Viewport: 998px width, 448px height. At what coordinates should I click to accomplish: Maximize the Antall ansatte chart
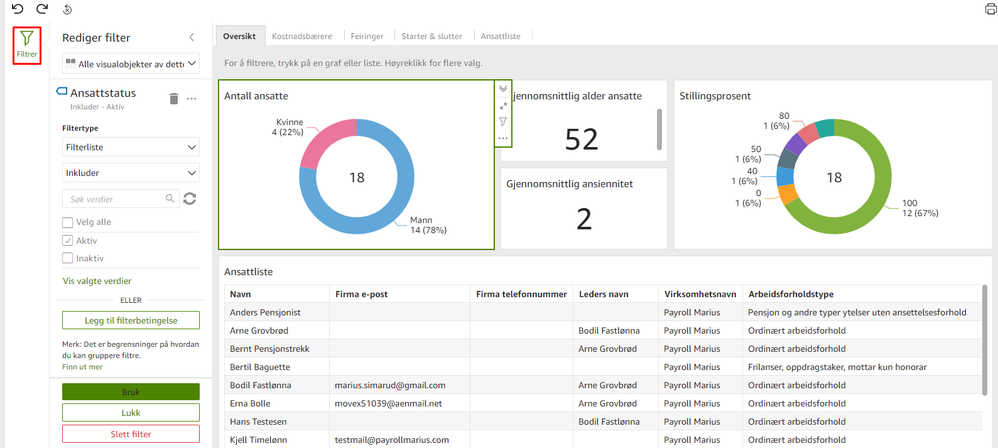(x=503, y=105)
